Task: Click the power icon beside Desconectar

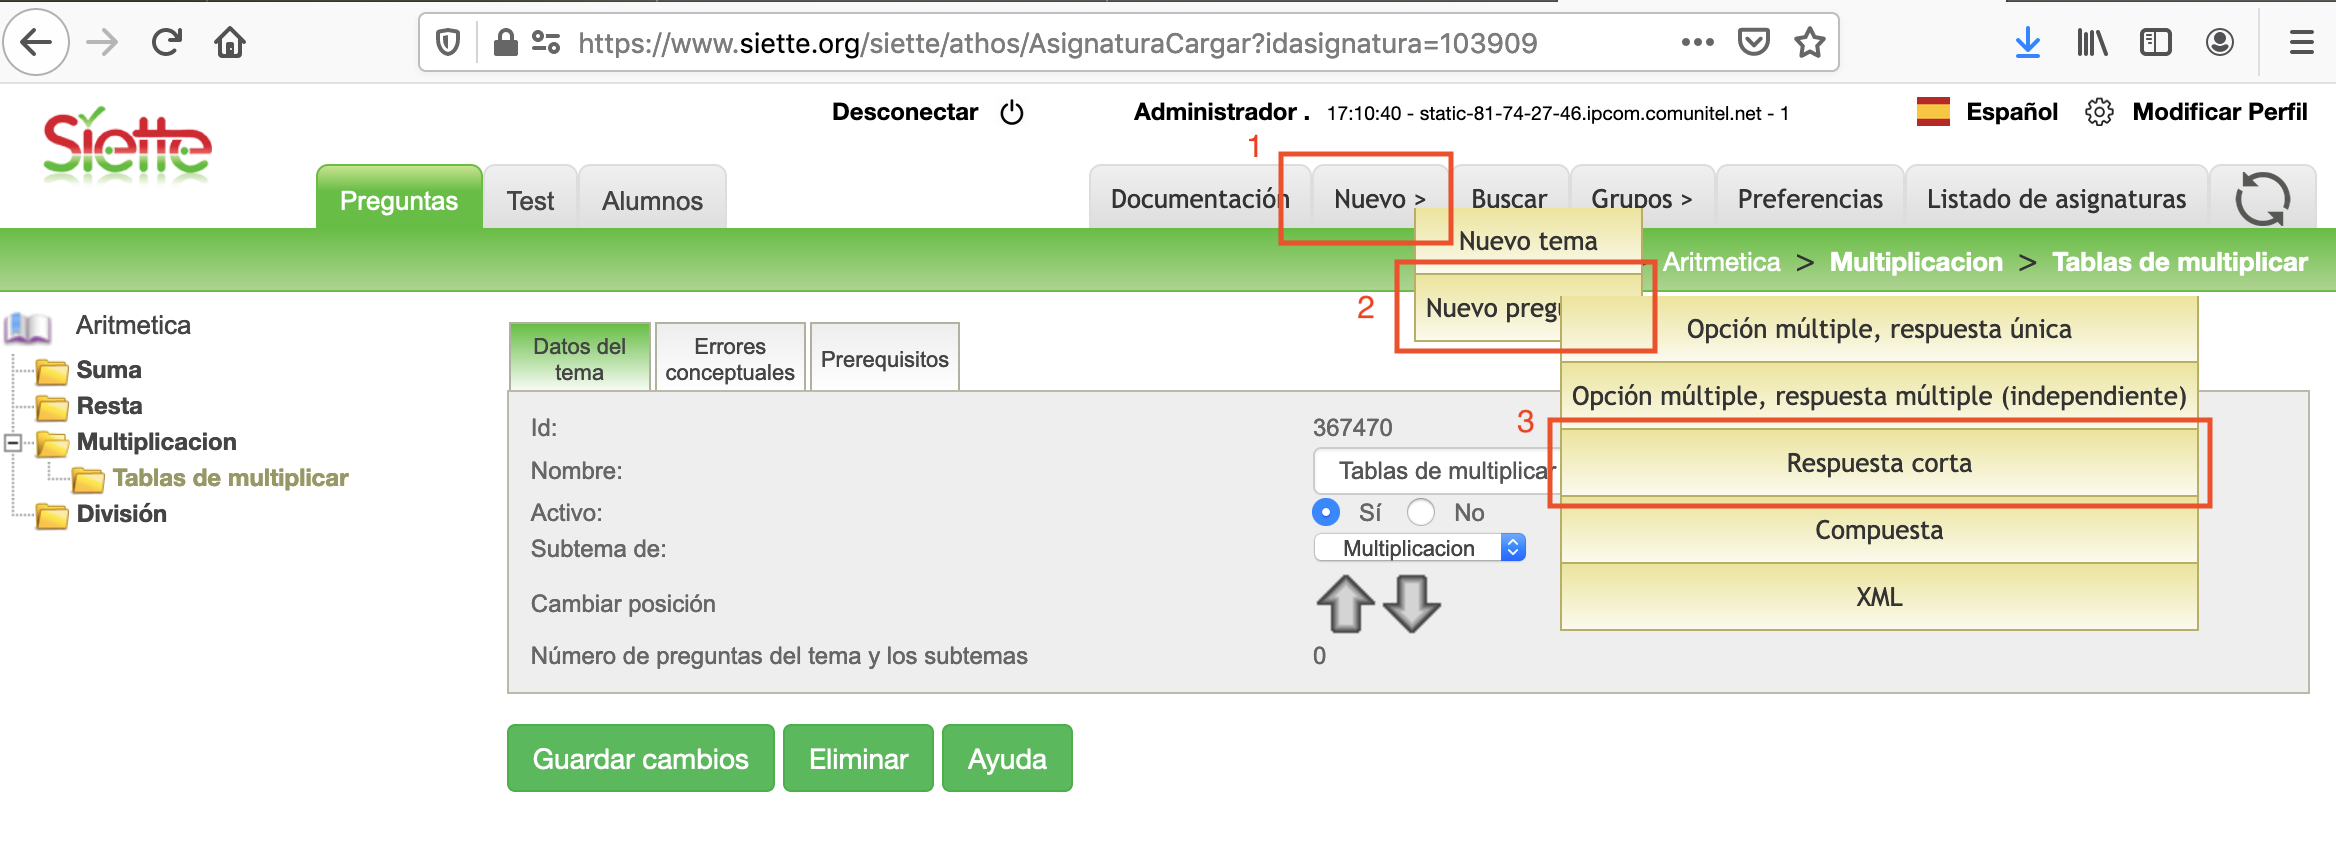Action: coord(1012,112)
